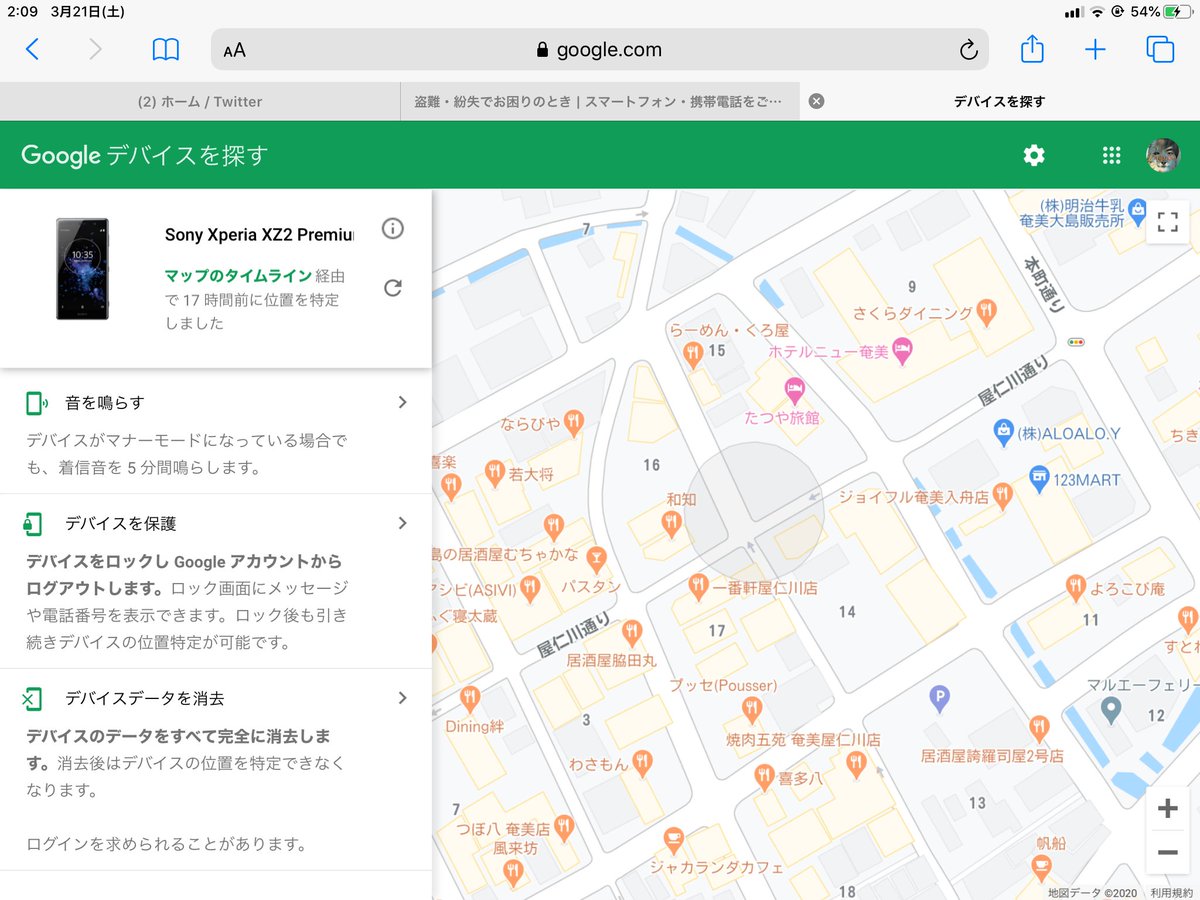Tap the マルエーフェリー location pin
The image size is (1200, 900).
coord(1110,710)
